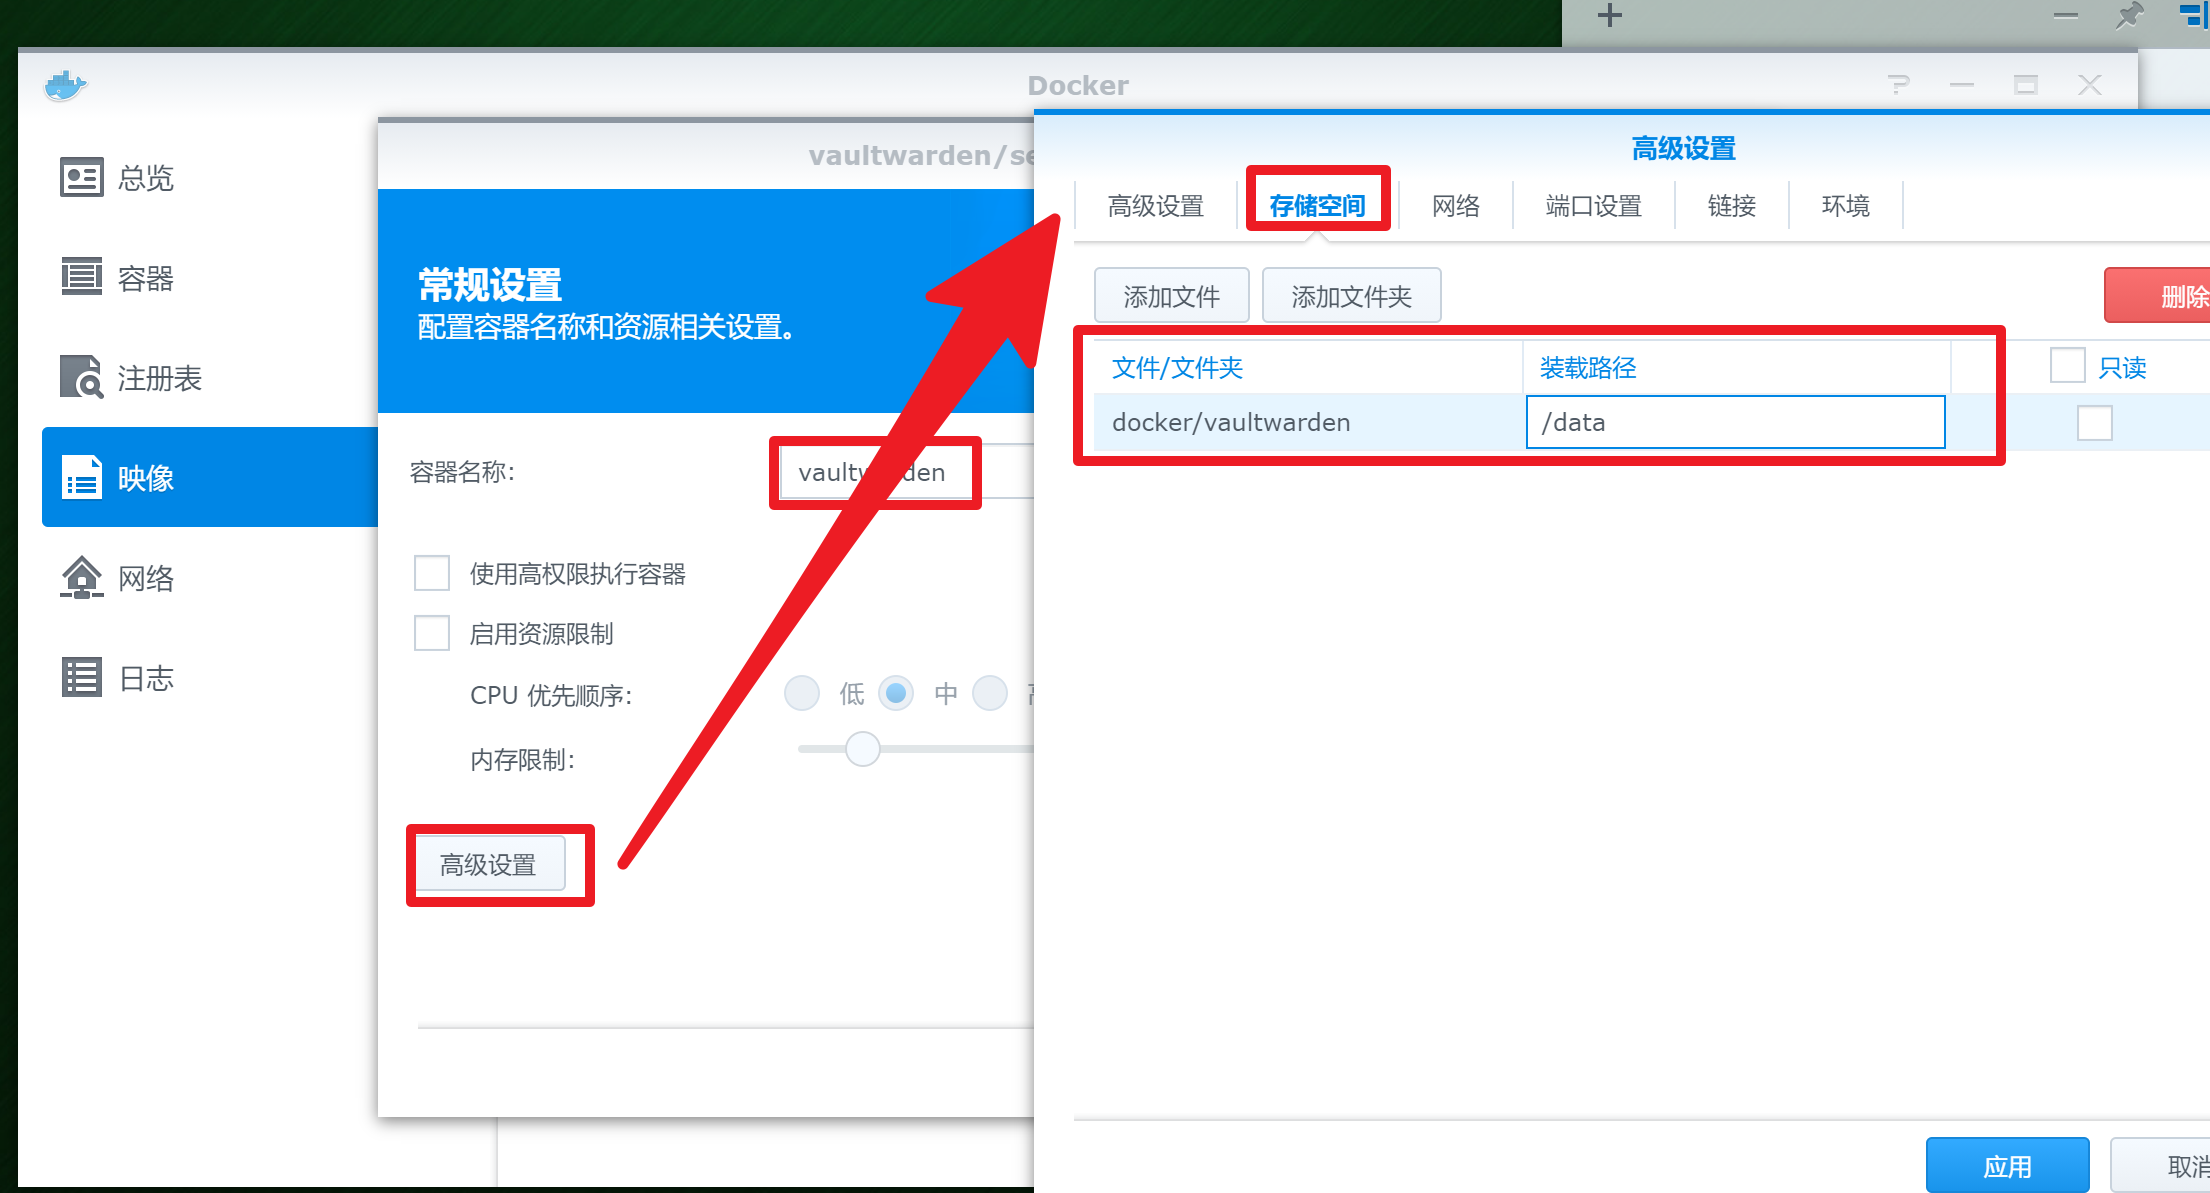Select the CPU priority radio after 中
This screenshot has height=1193, width=2210.
pos(990,693)
